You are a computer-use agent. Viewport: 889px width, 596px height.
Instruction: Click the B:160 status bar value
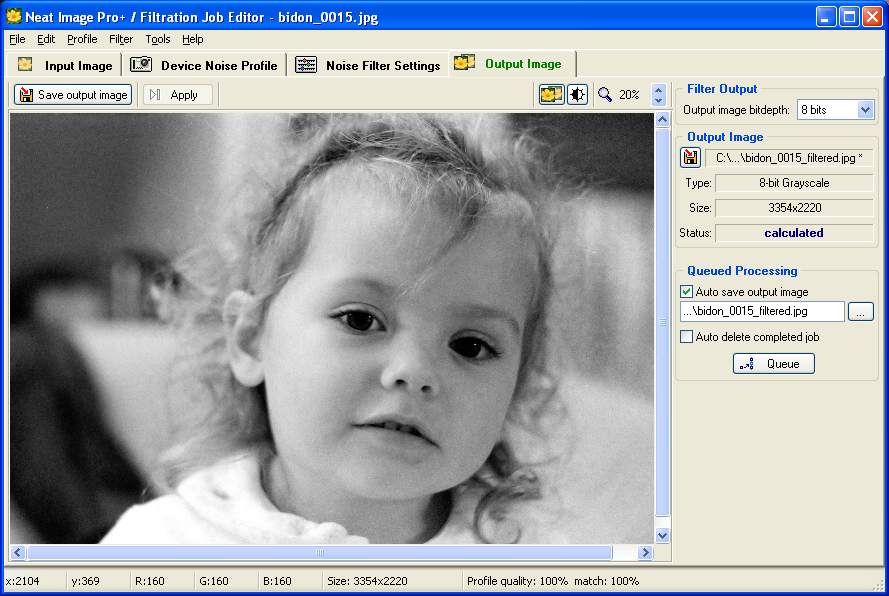277,581
